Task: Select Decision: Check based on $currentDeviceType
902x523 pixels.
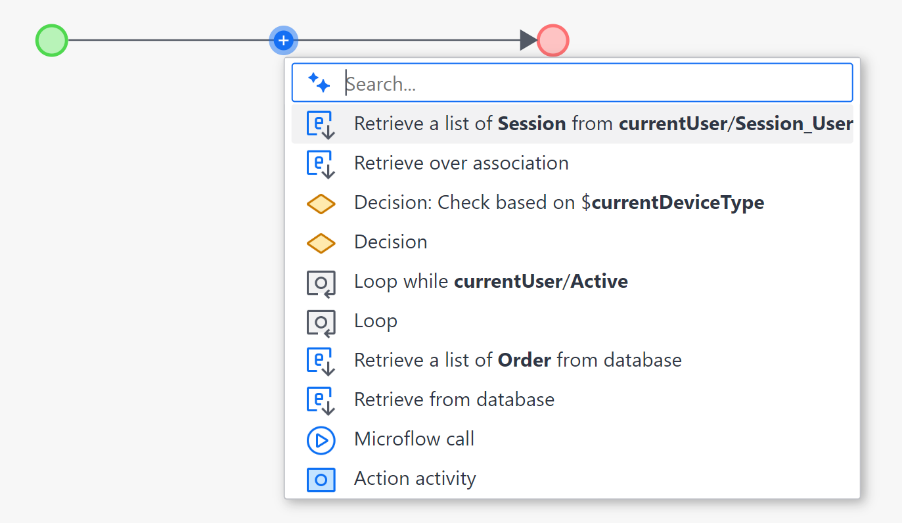Action: [x=572, y=203]
